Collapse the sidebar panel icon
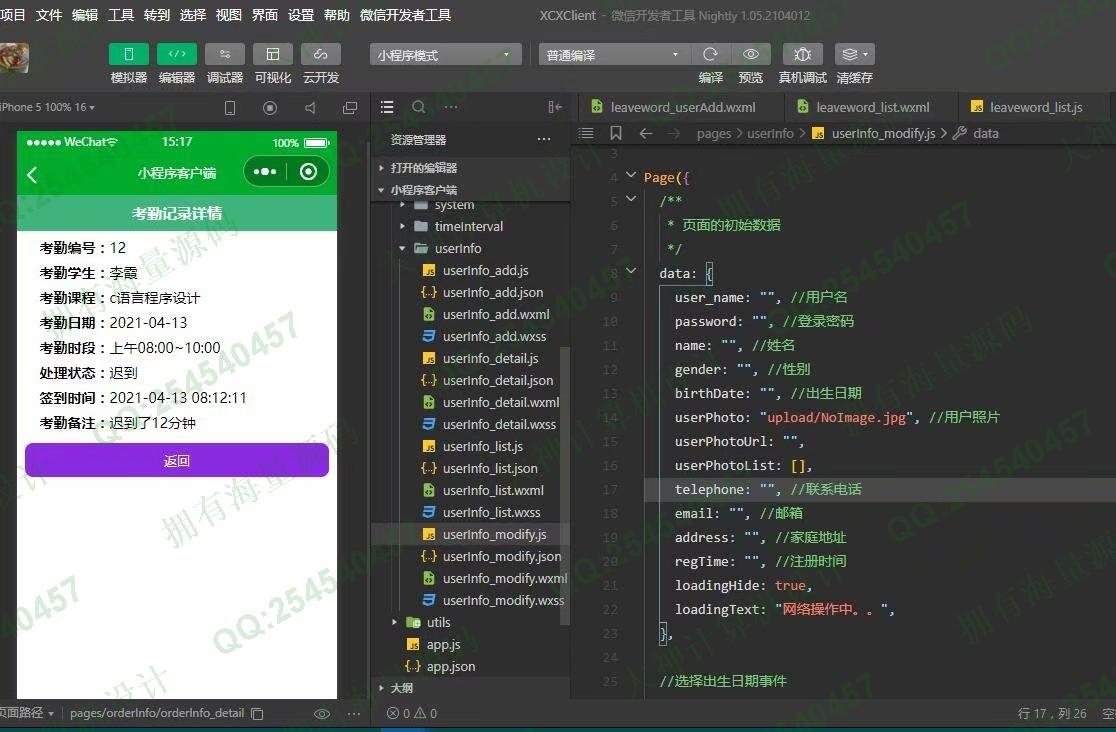Image resolution: width=1116 pixels, height=732 pixels. (x=554, y=107)
